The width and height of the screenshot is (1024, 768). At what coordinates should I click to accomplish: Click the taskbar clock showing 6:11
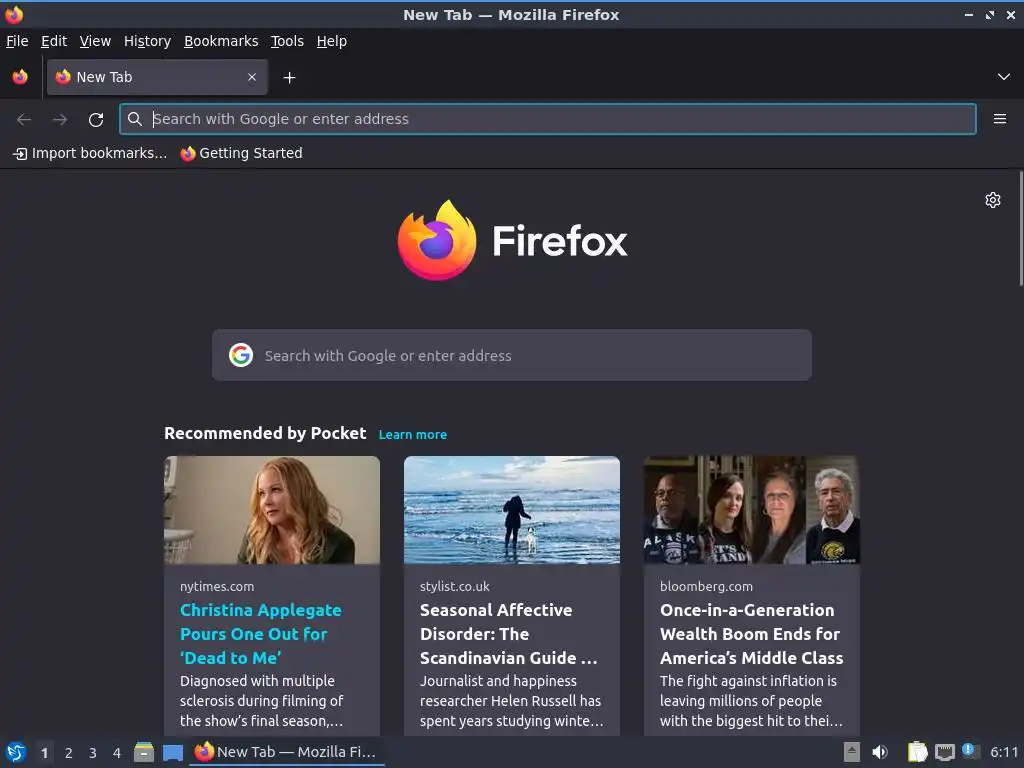(1004, 752)
